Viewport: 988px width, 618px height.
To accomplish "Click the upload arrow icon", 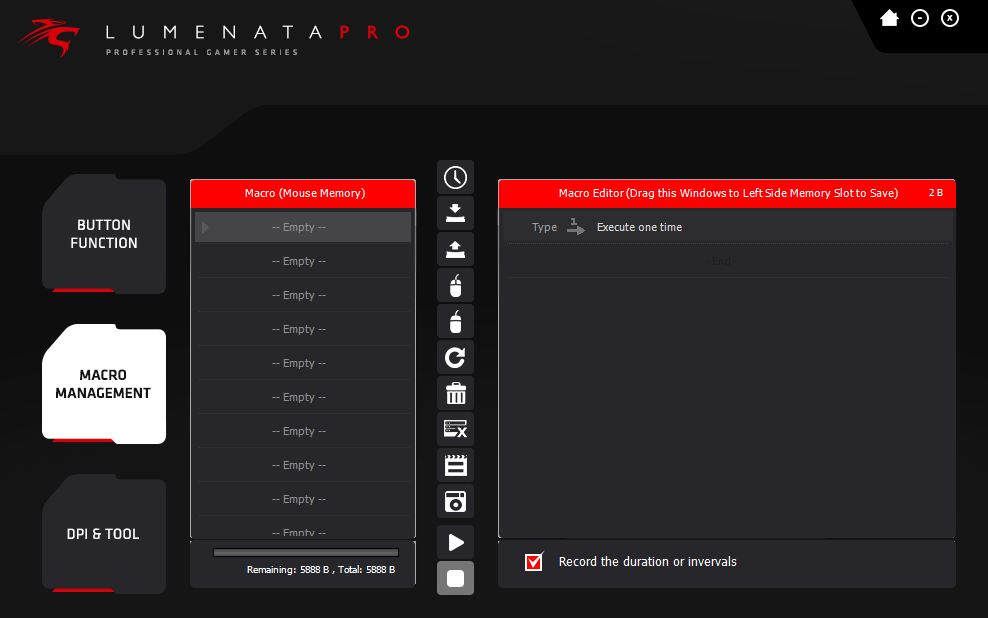I will point(455,249).
